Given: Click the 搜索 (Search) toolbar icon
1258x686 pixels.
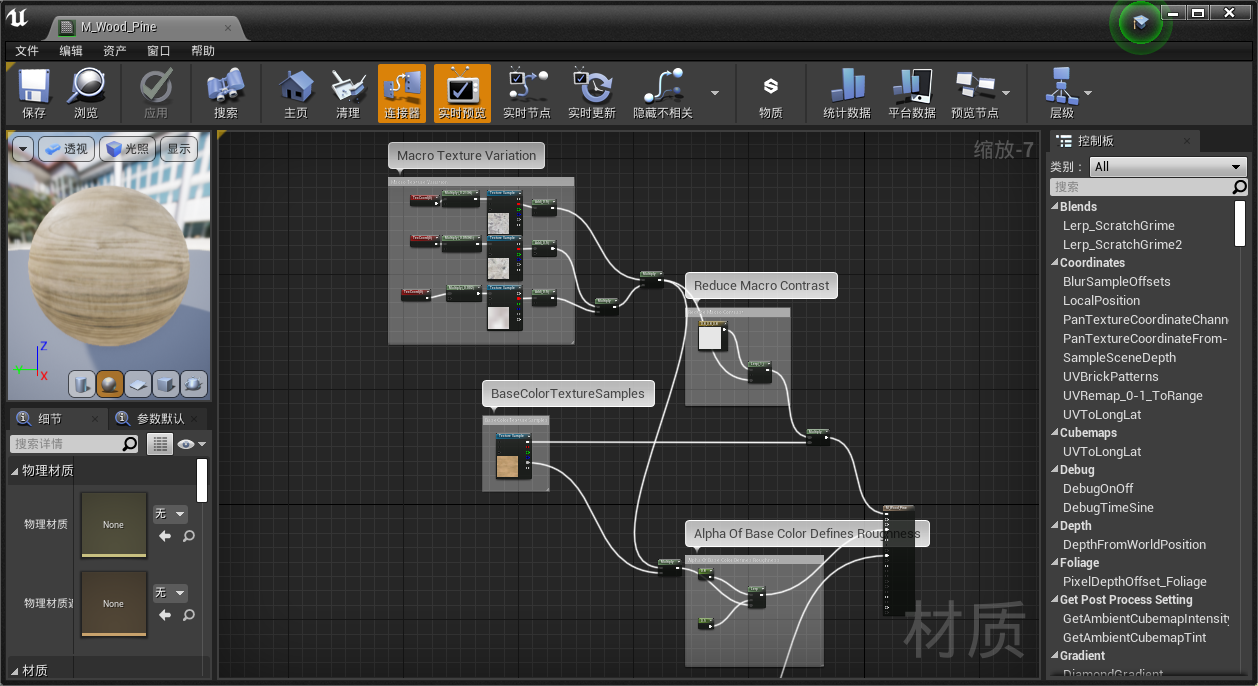Looking at the screenshot, I should pos(224,92).
